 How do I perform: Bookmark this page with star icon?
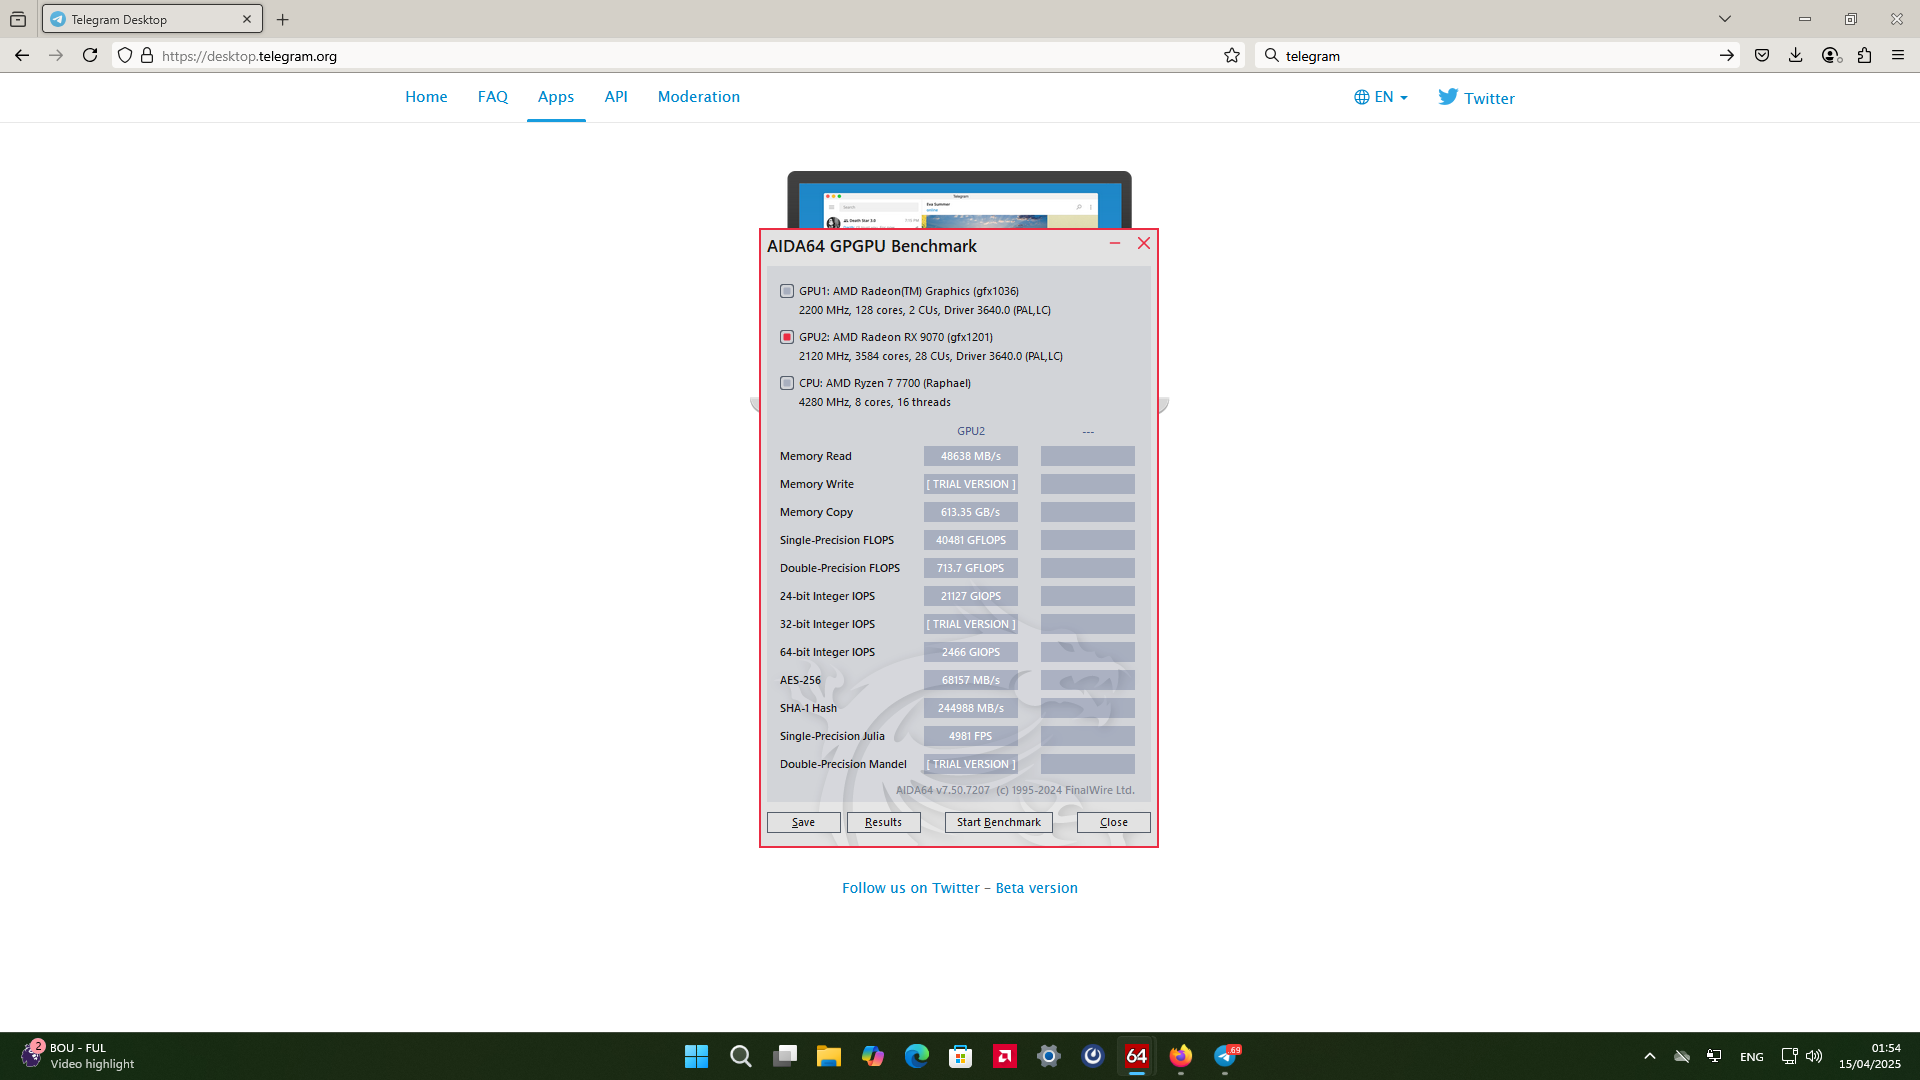click(1232, 56)
